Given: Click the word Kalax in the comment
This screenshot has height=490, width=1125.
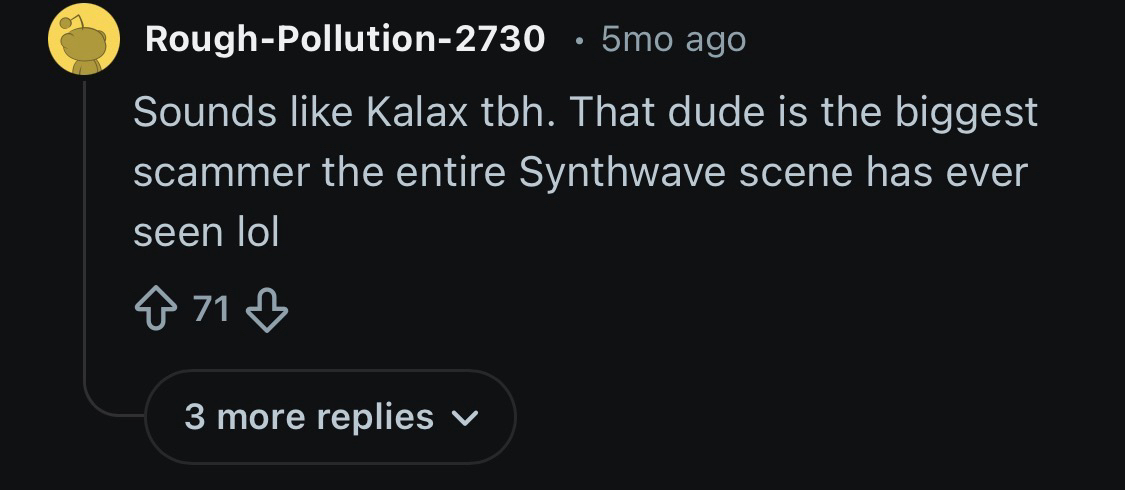Looking at the screenshot, I should (417, 112).
